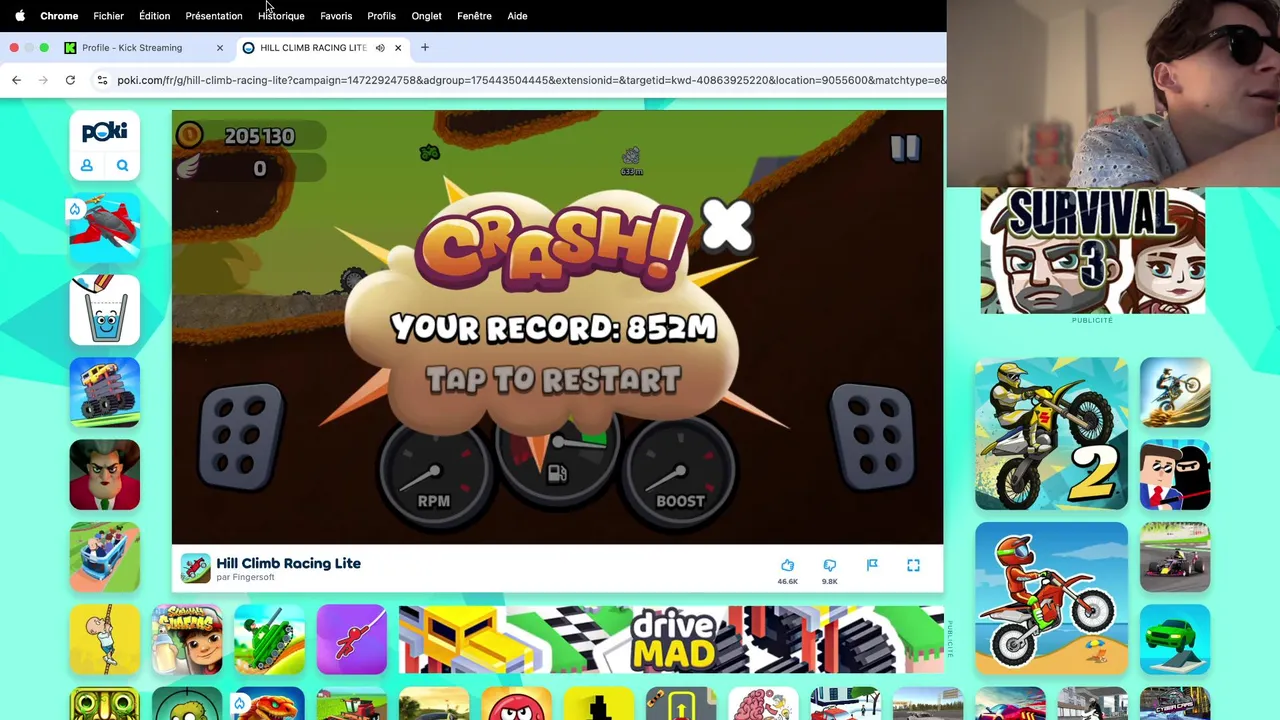Image resolution: width=1280 pixels, height=720 pixels.
Task: Open the Profils menu
Action: pyautogui.click(x=381, y=16)
